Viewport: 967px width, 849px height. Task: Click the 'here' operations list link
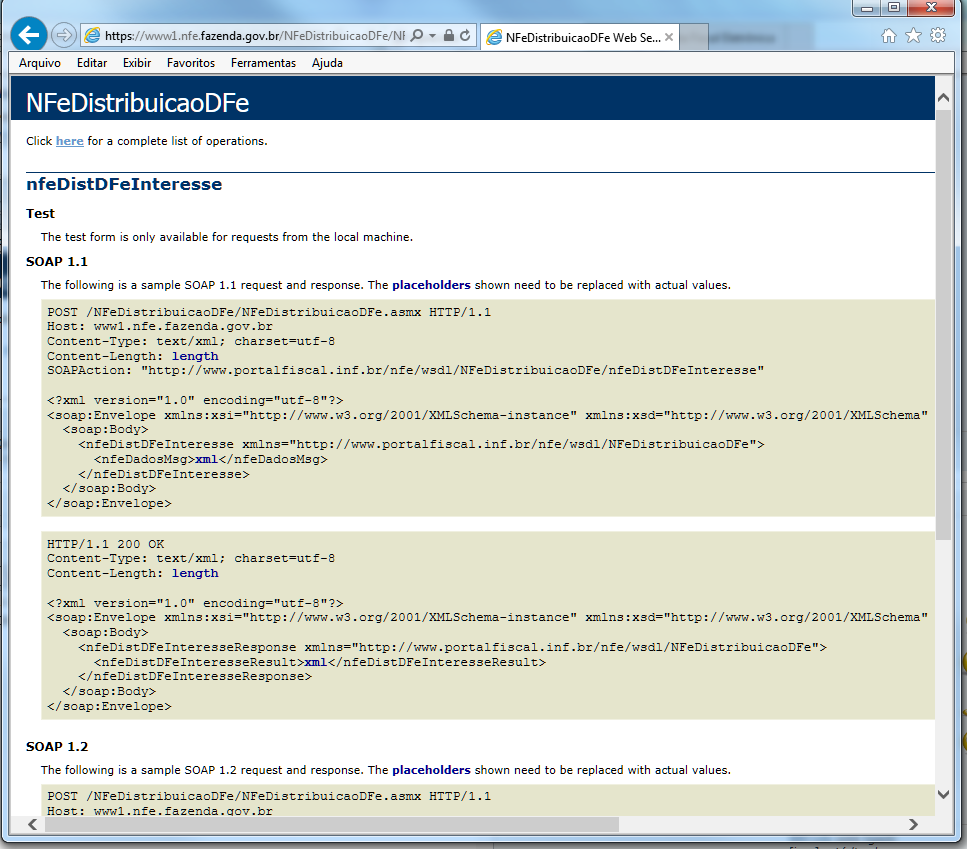click(x=70, y=141)
